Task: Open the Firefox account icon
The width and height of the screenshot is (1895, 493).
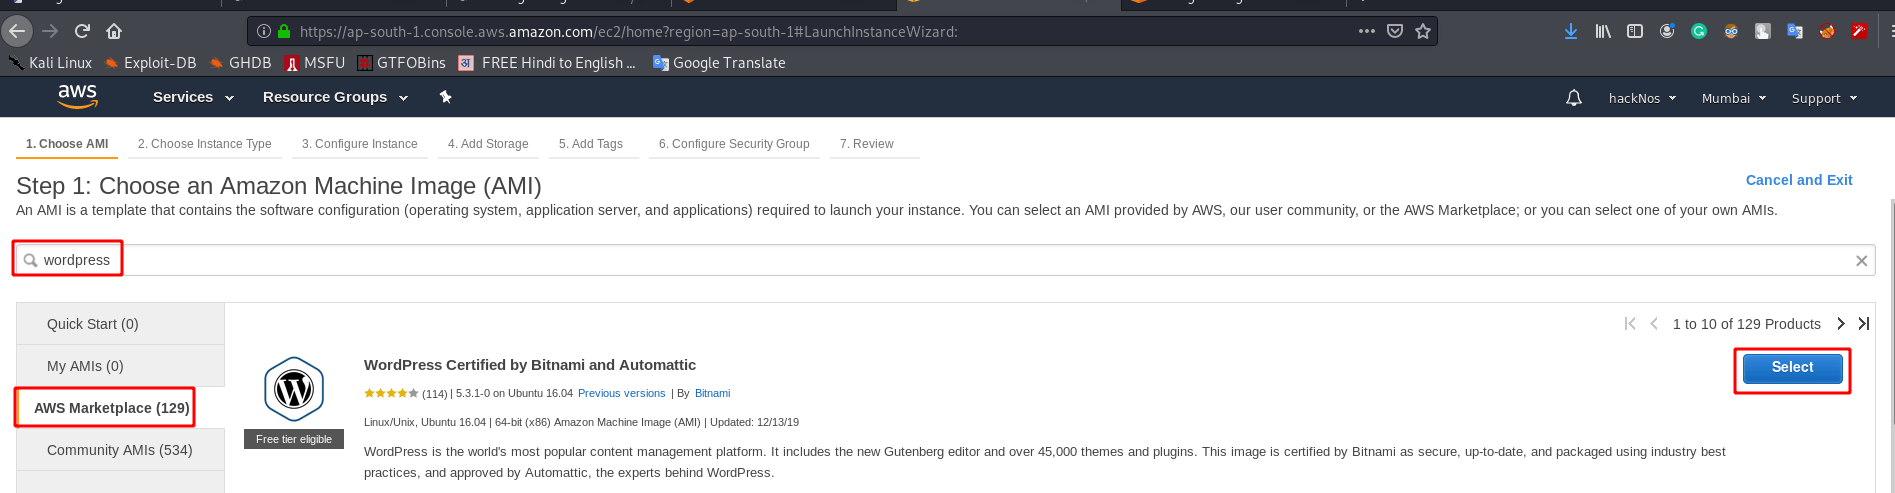Action: click(1667, 31)
